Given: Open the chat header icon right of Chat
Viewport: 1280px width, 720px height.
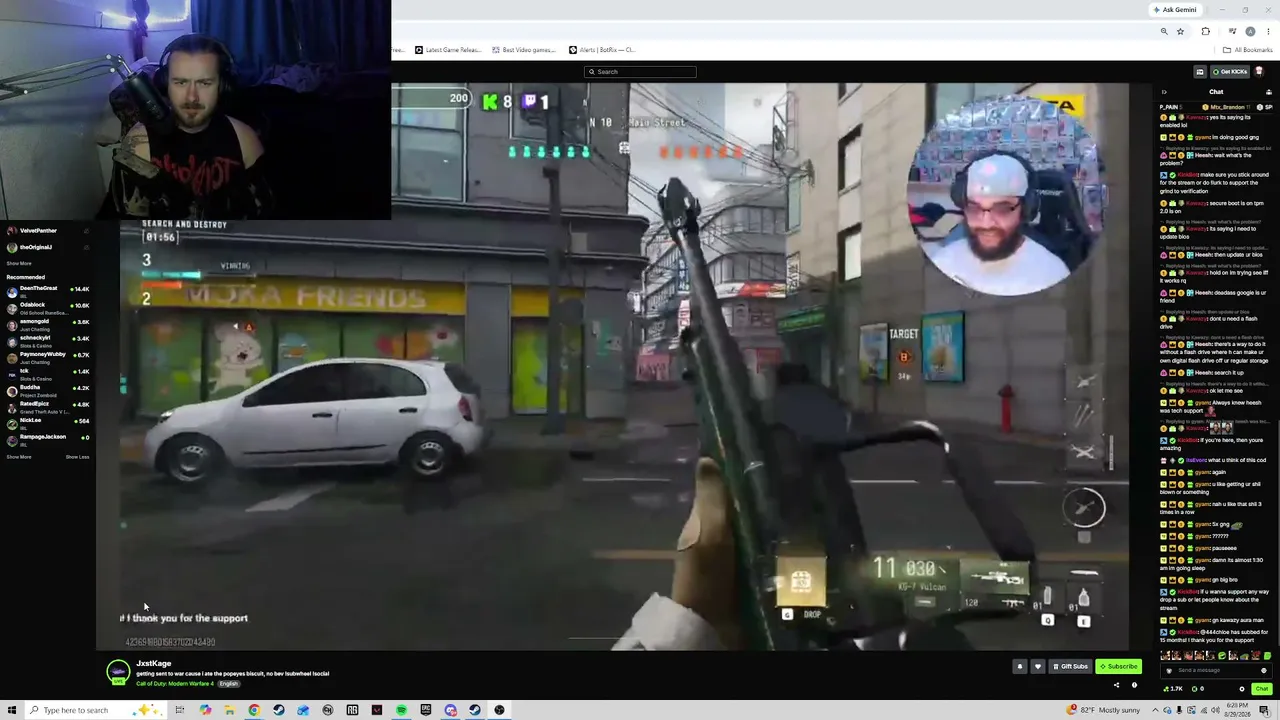Looking at the screenshot, I should [x=1269, y=92].
